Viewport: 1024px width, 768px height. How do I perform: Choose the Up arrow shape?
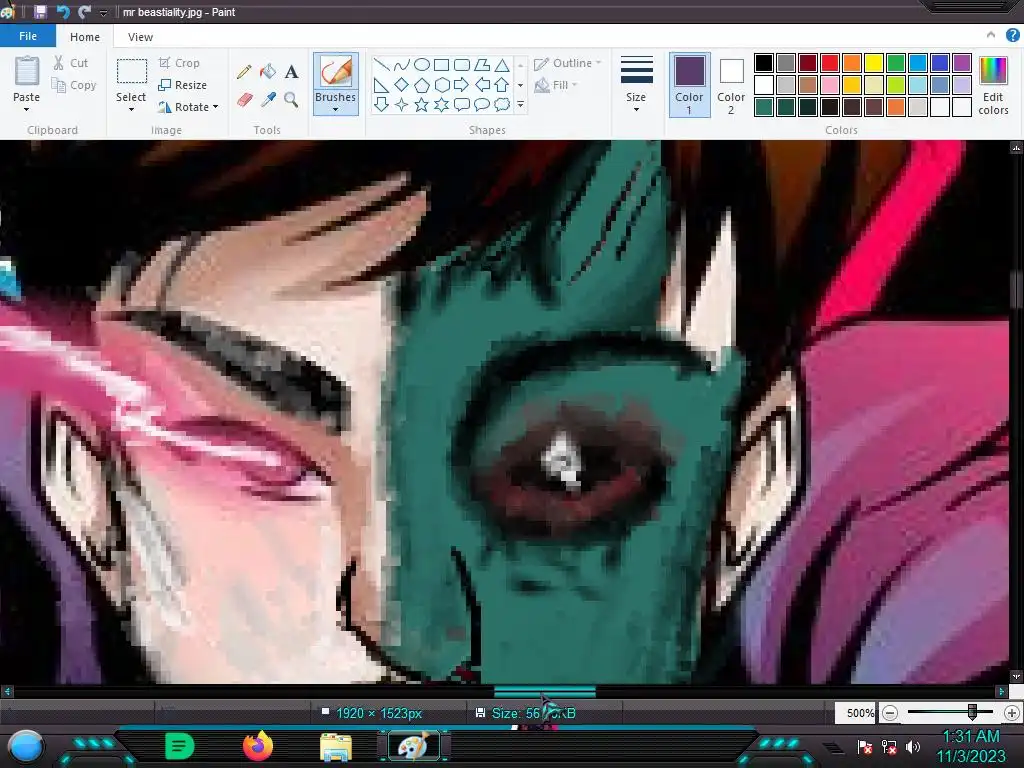coord(502,85)
